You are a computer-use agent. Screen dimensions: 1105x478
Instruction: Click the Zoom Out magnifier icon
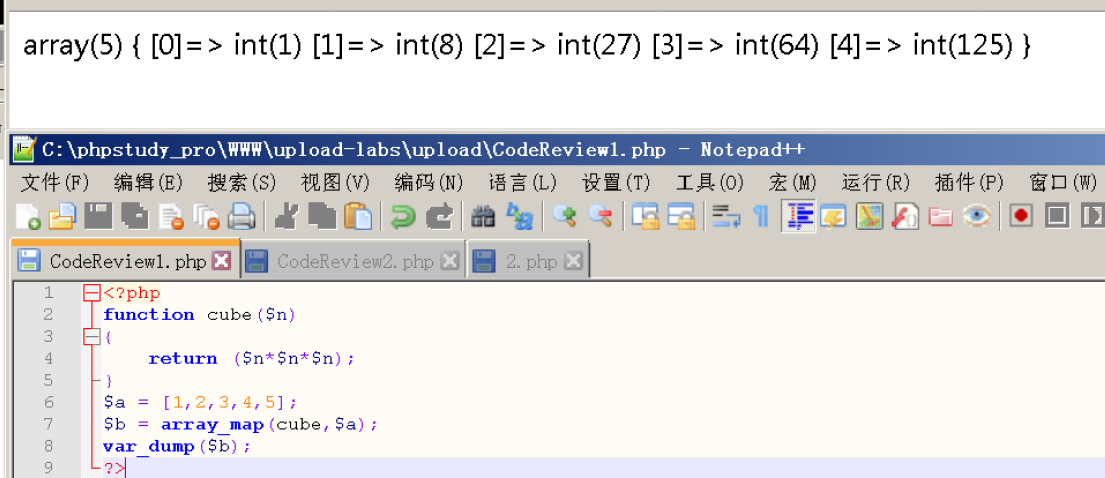(601, 216)
